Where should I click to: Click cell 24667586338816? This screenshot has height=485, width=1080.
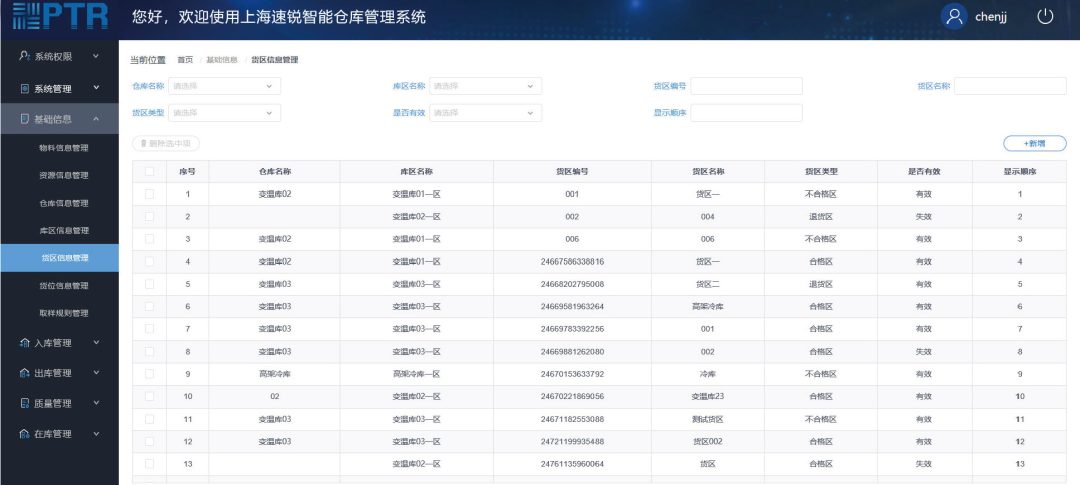(x=572, y=262)
